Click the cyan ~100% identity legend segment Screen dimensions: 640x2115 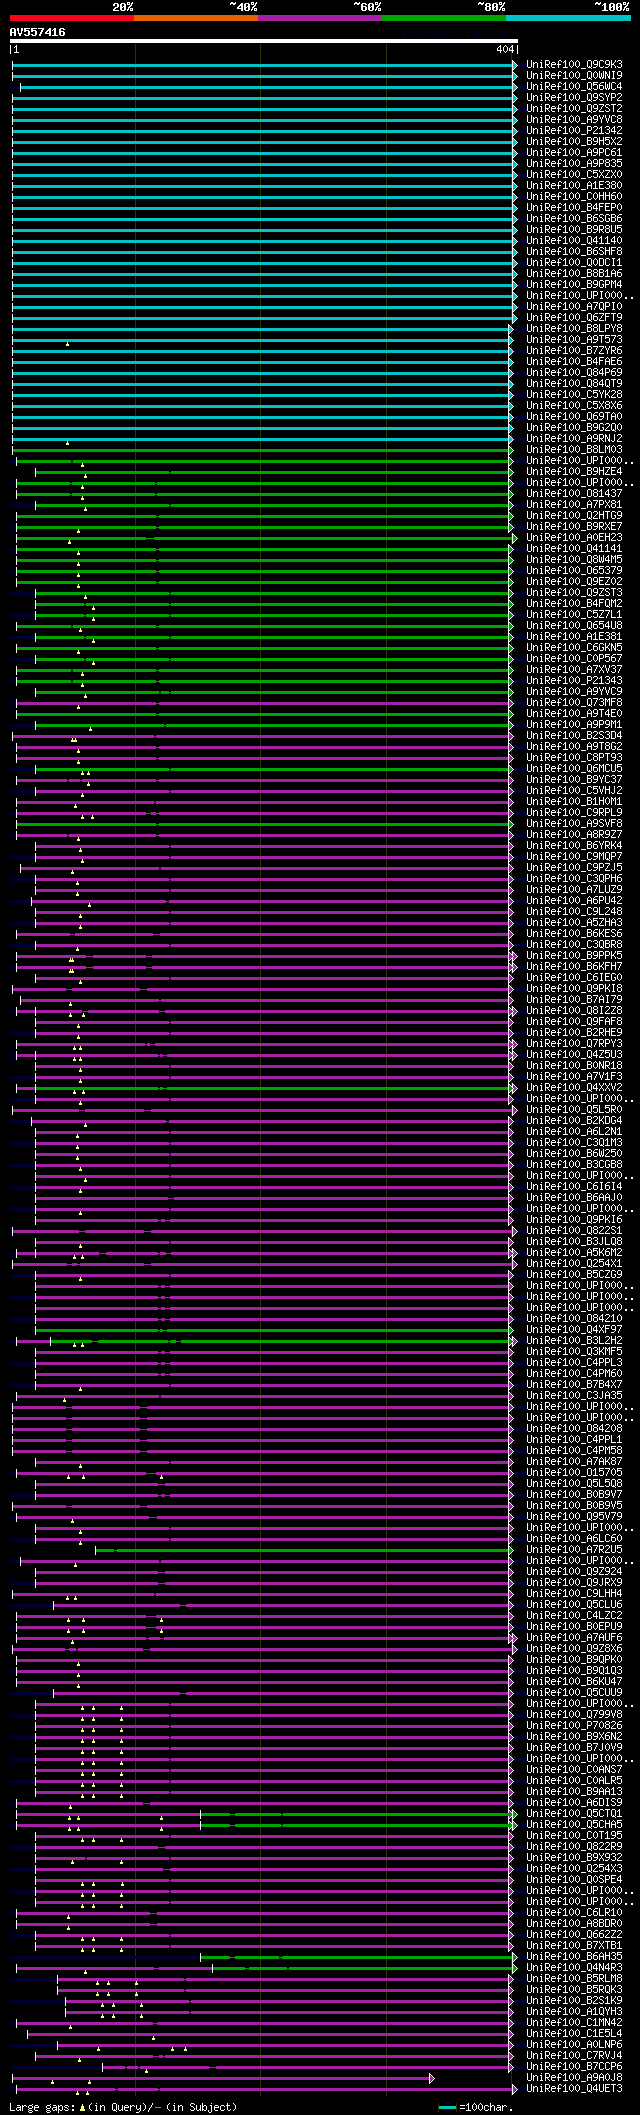tap(568, 18)
